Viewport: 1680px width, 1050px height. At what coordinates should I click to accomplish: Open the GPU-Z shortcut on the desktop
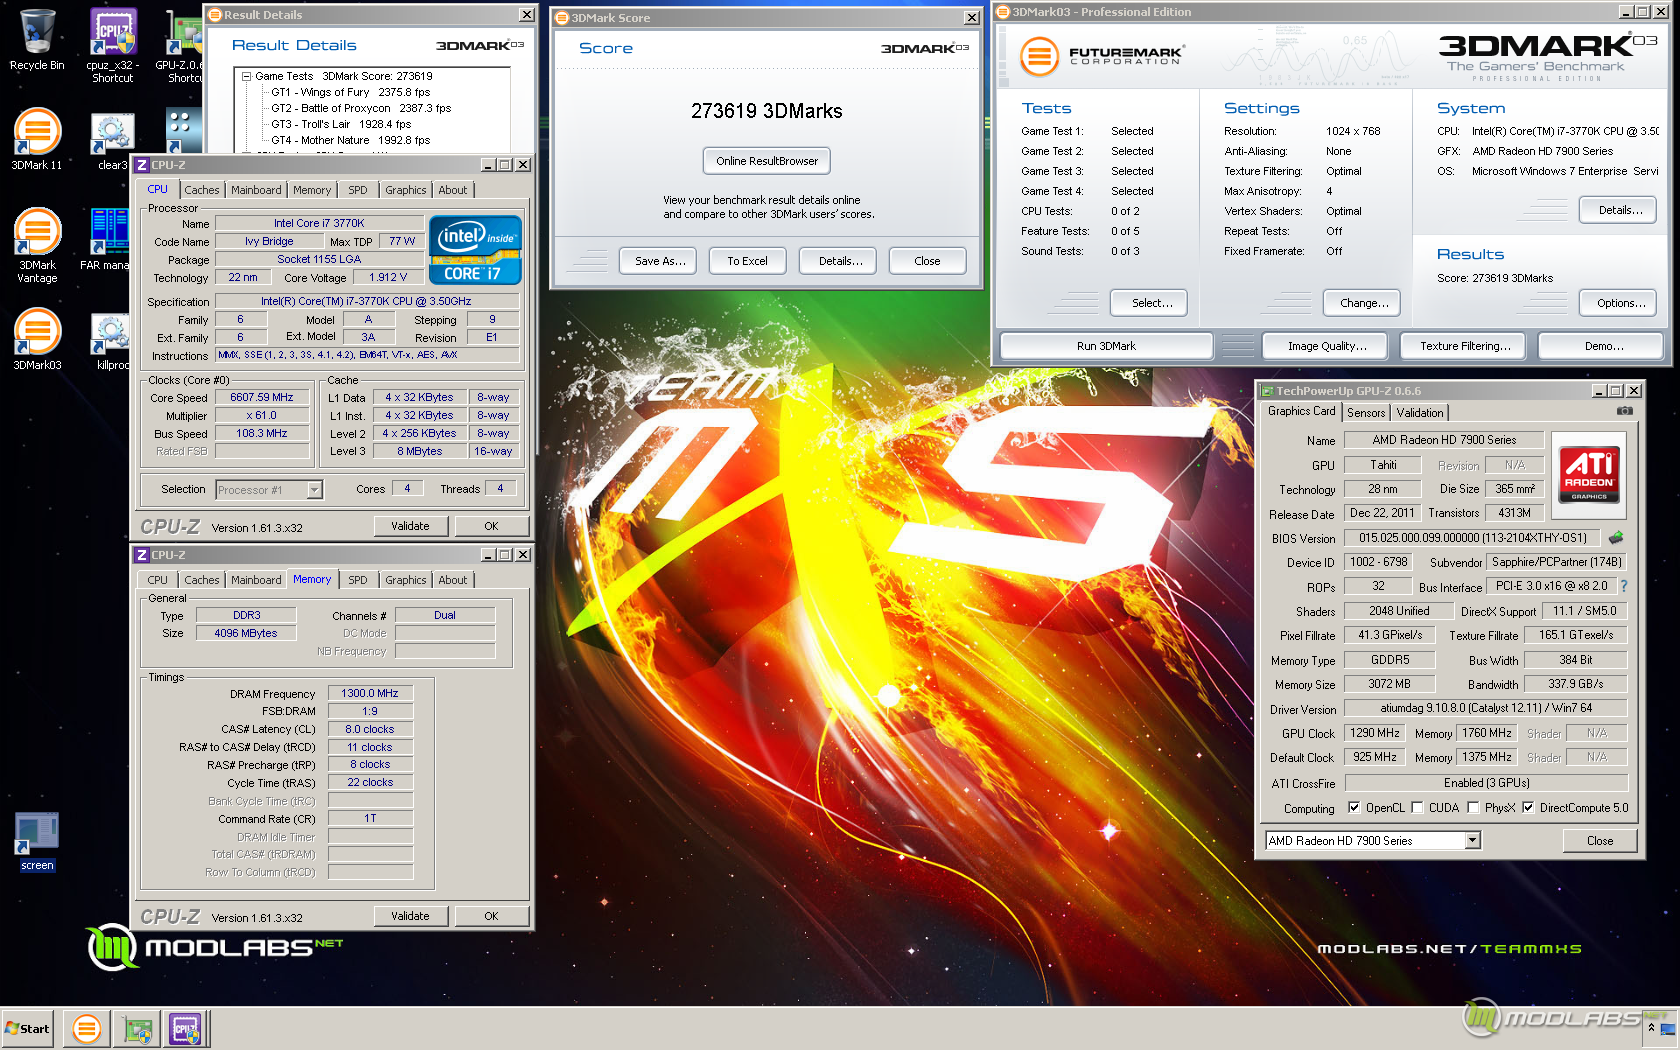tap(184, 45)
